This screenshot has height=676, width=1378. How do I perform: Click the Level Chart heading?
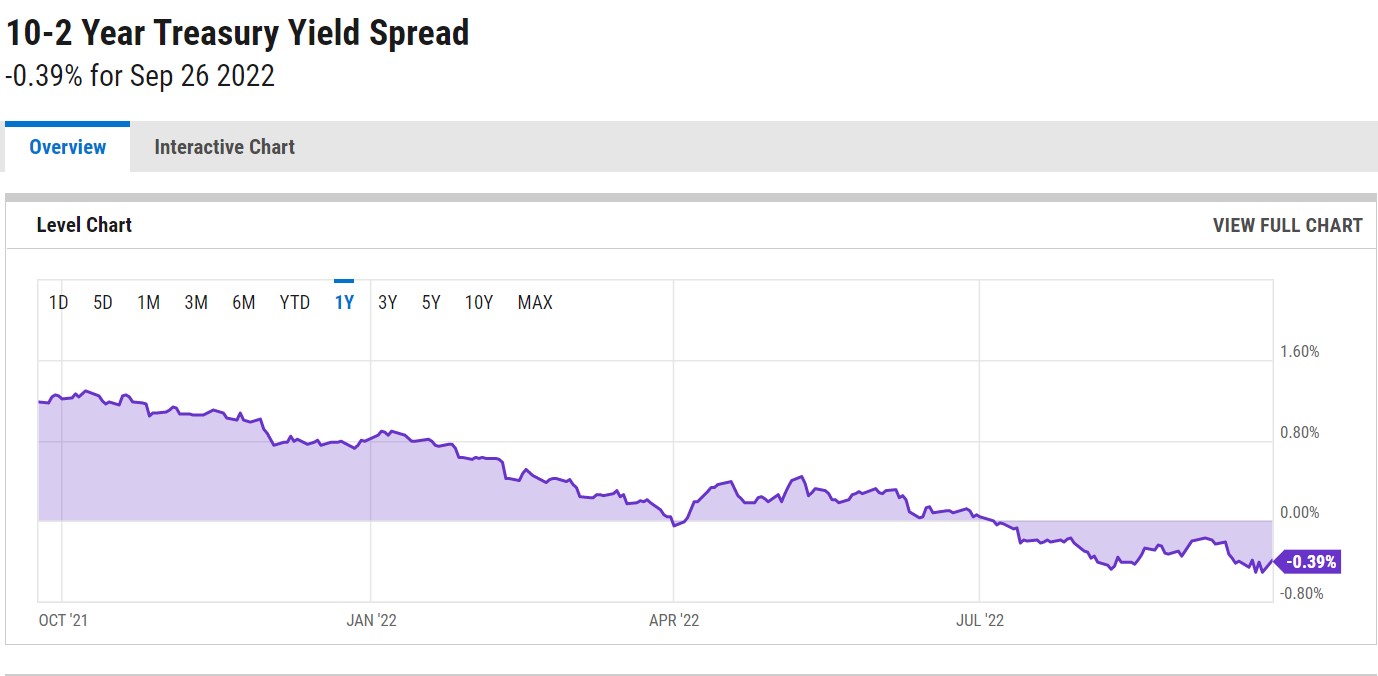coord(84,225)
